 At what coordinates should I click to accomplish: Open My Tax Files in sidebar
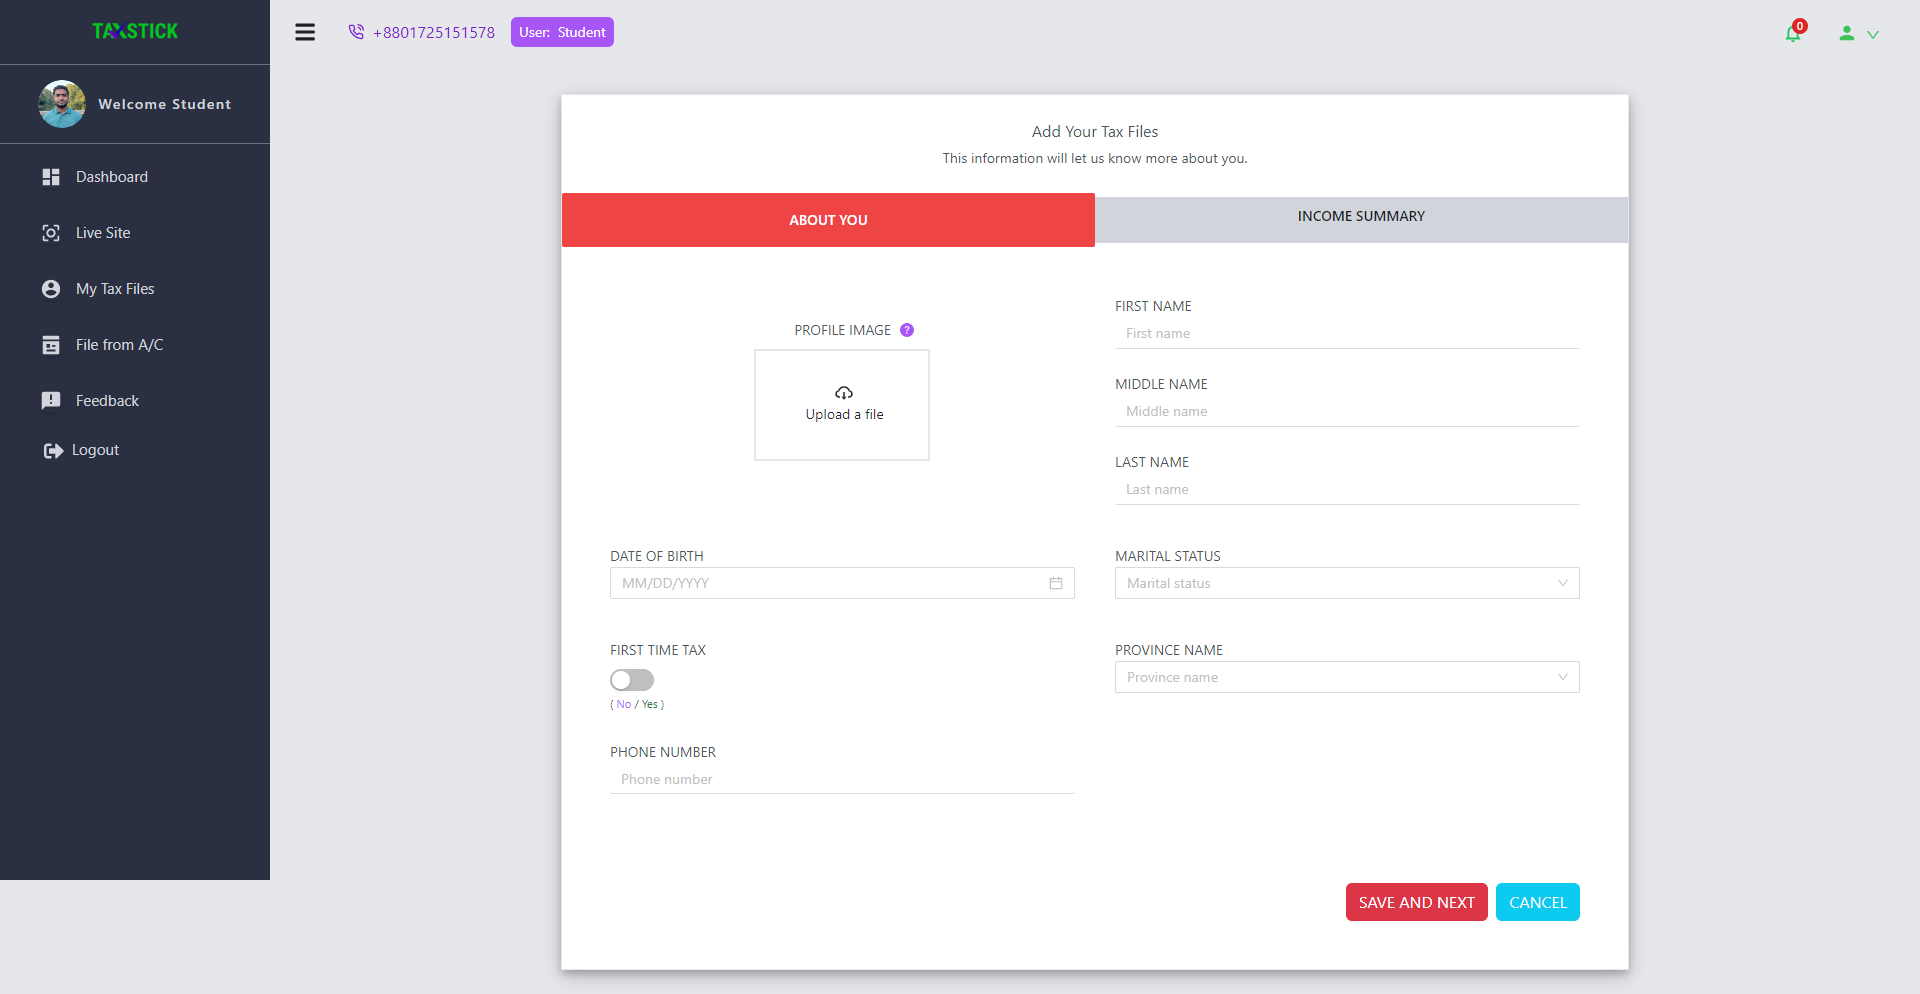(x=115, y=289)
